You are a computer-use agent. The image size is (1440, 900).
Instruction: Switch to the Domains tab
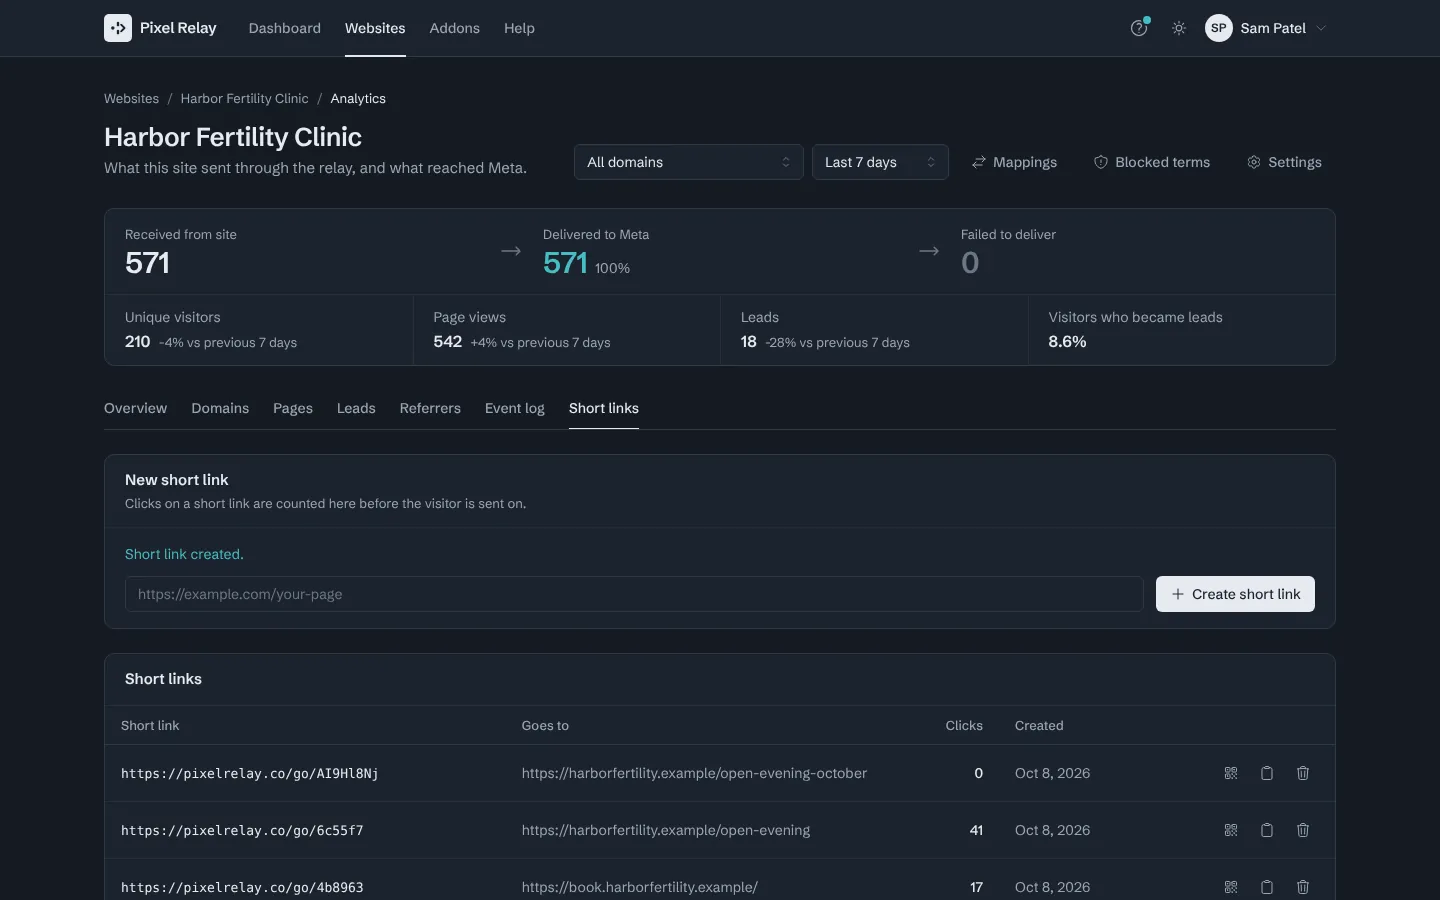pos(220,408)
